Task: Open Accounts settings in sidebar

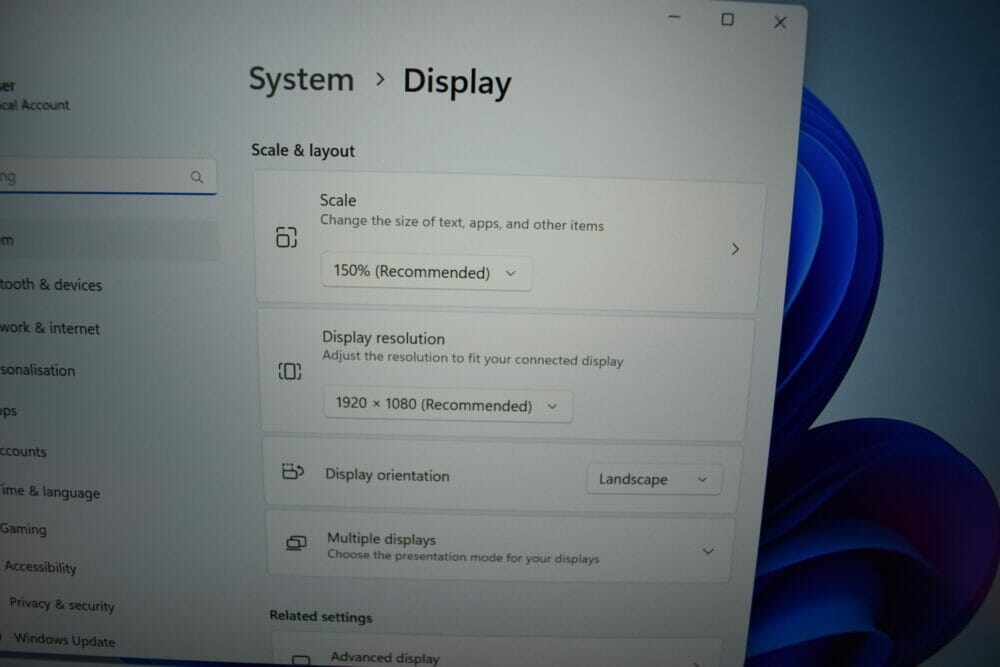Action: tap(24, 451)
